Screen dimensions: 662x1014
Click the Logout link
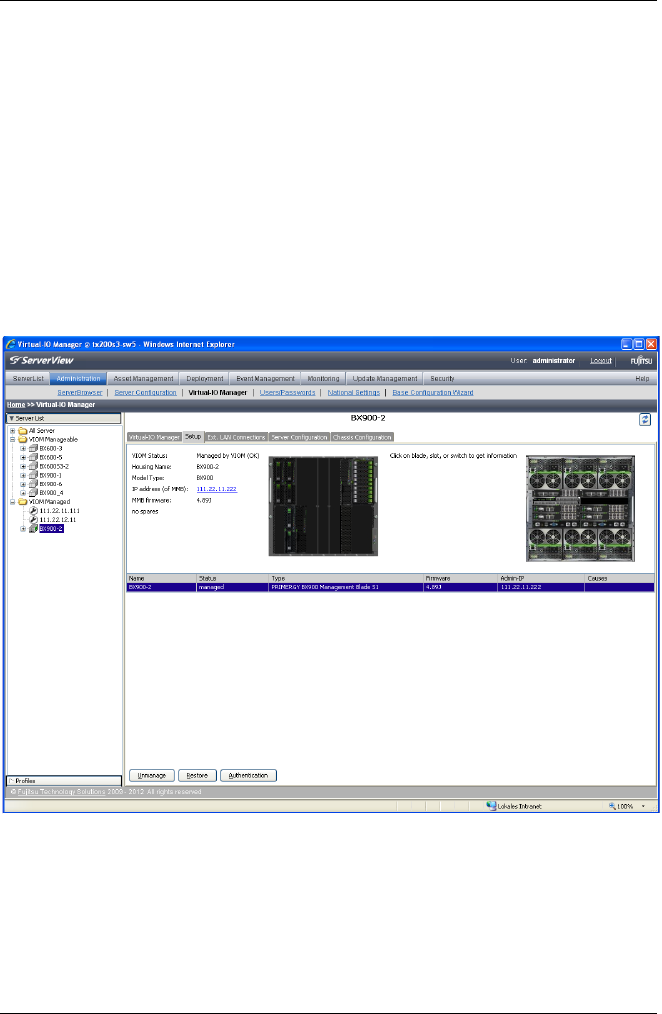pos(601,361)
